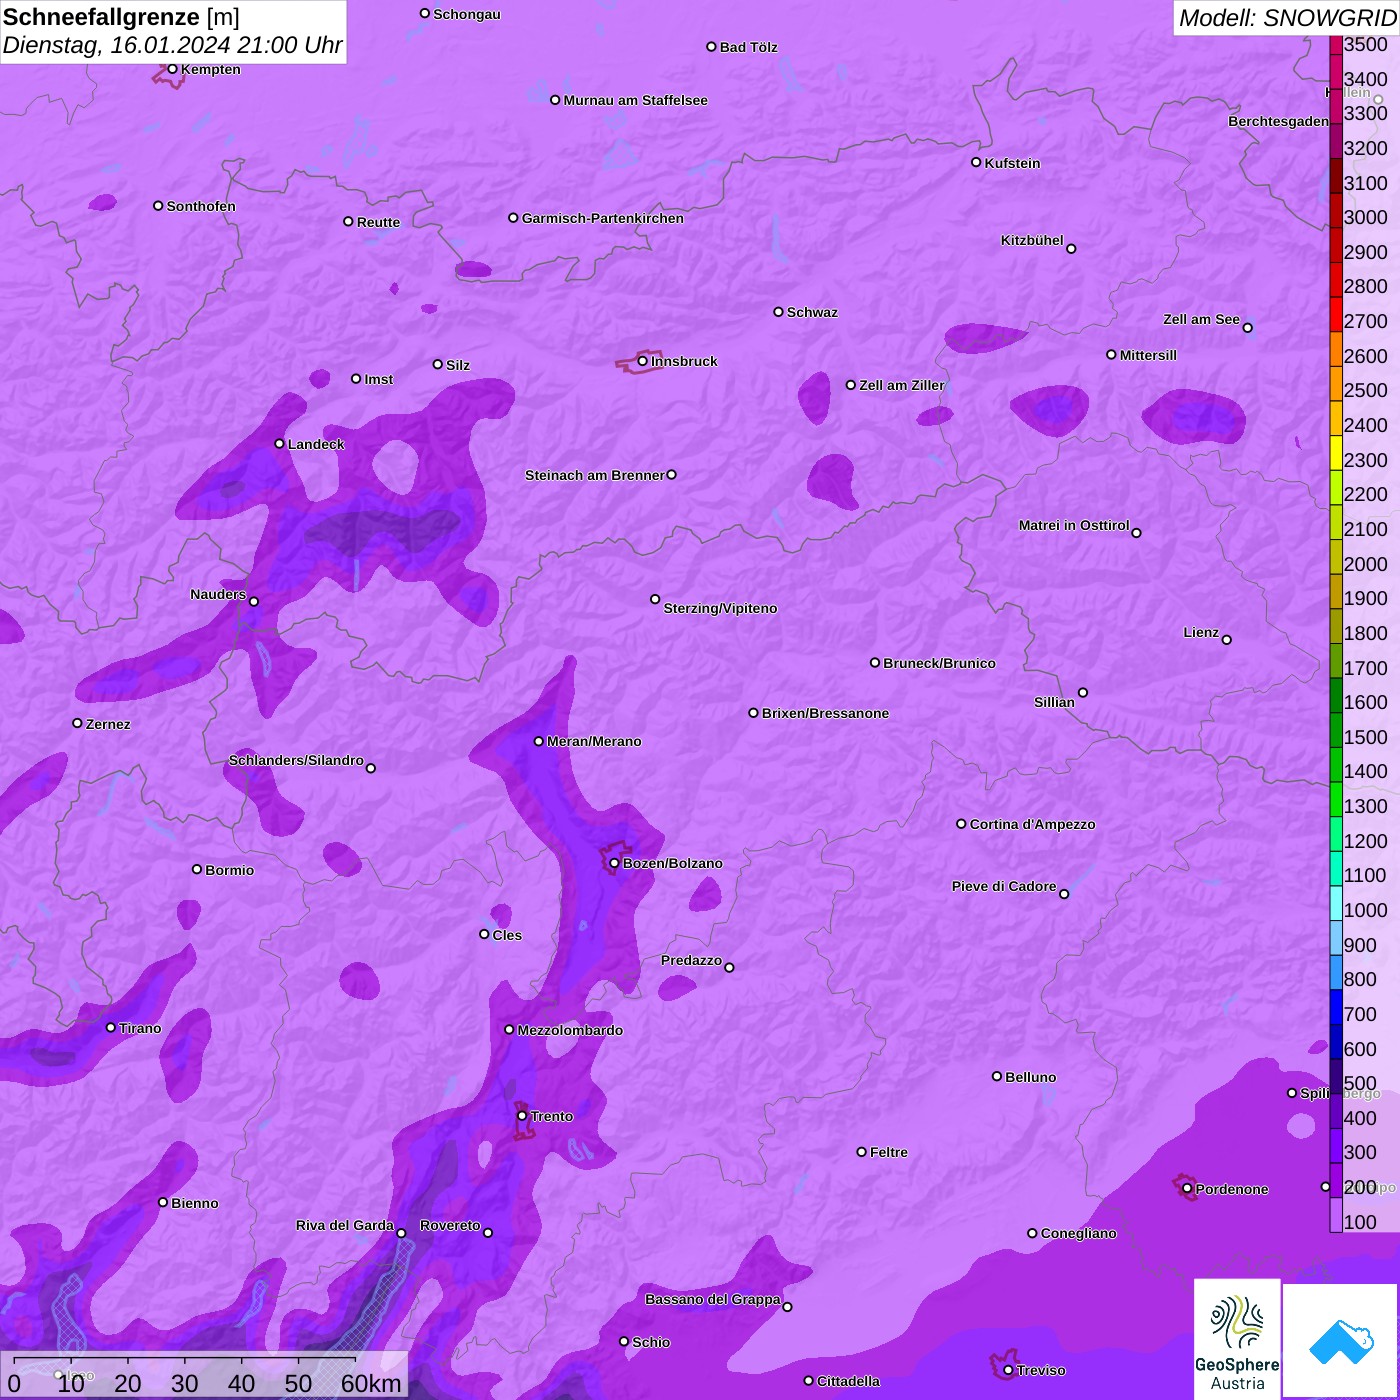
Task: Click the Sillian city label
Action: (x=1054, y=702)
